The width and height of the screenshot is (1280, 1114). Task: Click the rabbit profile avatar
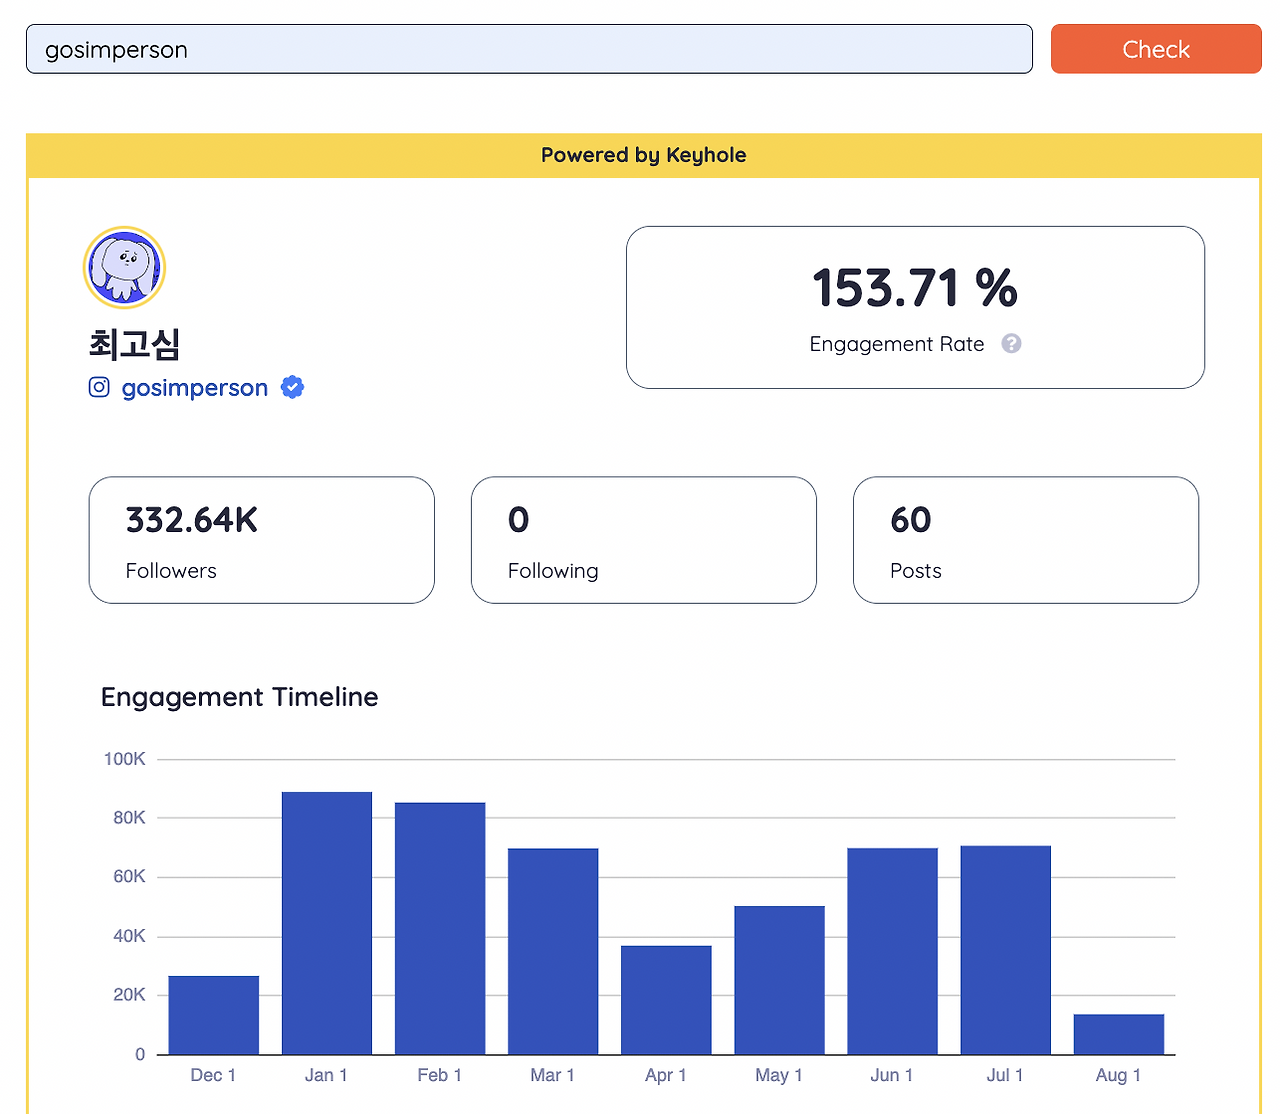coord(124,267)
